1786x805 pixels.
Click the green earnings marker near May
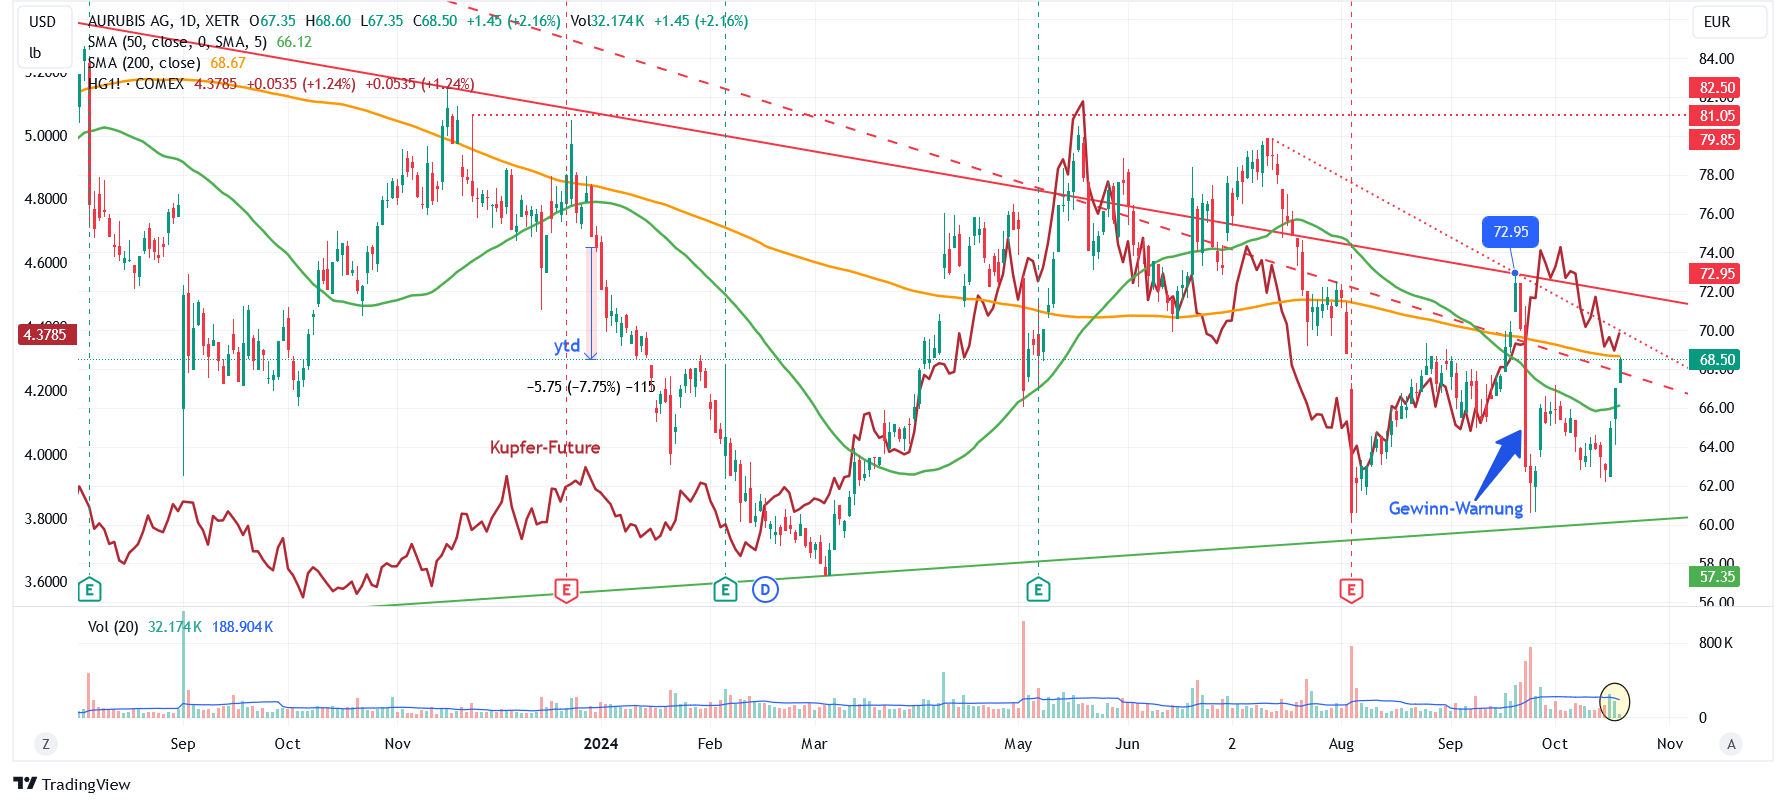pyautogui.click(x=1038, y=590)
